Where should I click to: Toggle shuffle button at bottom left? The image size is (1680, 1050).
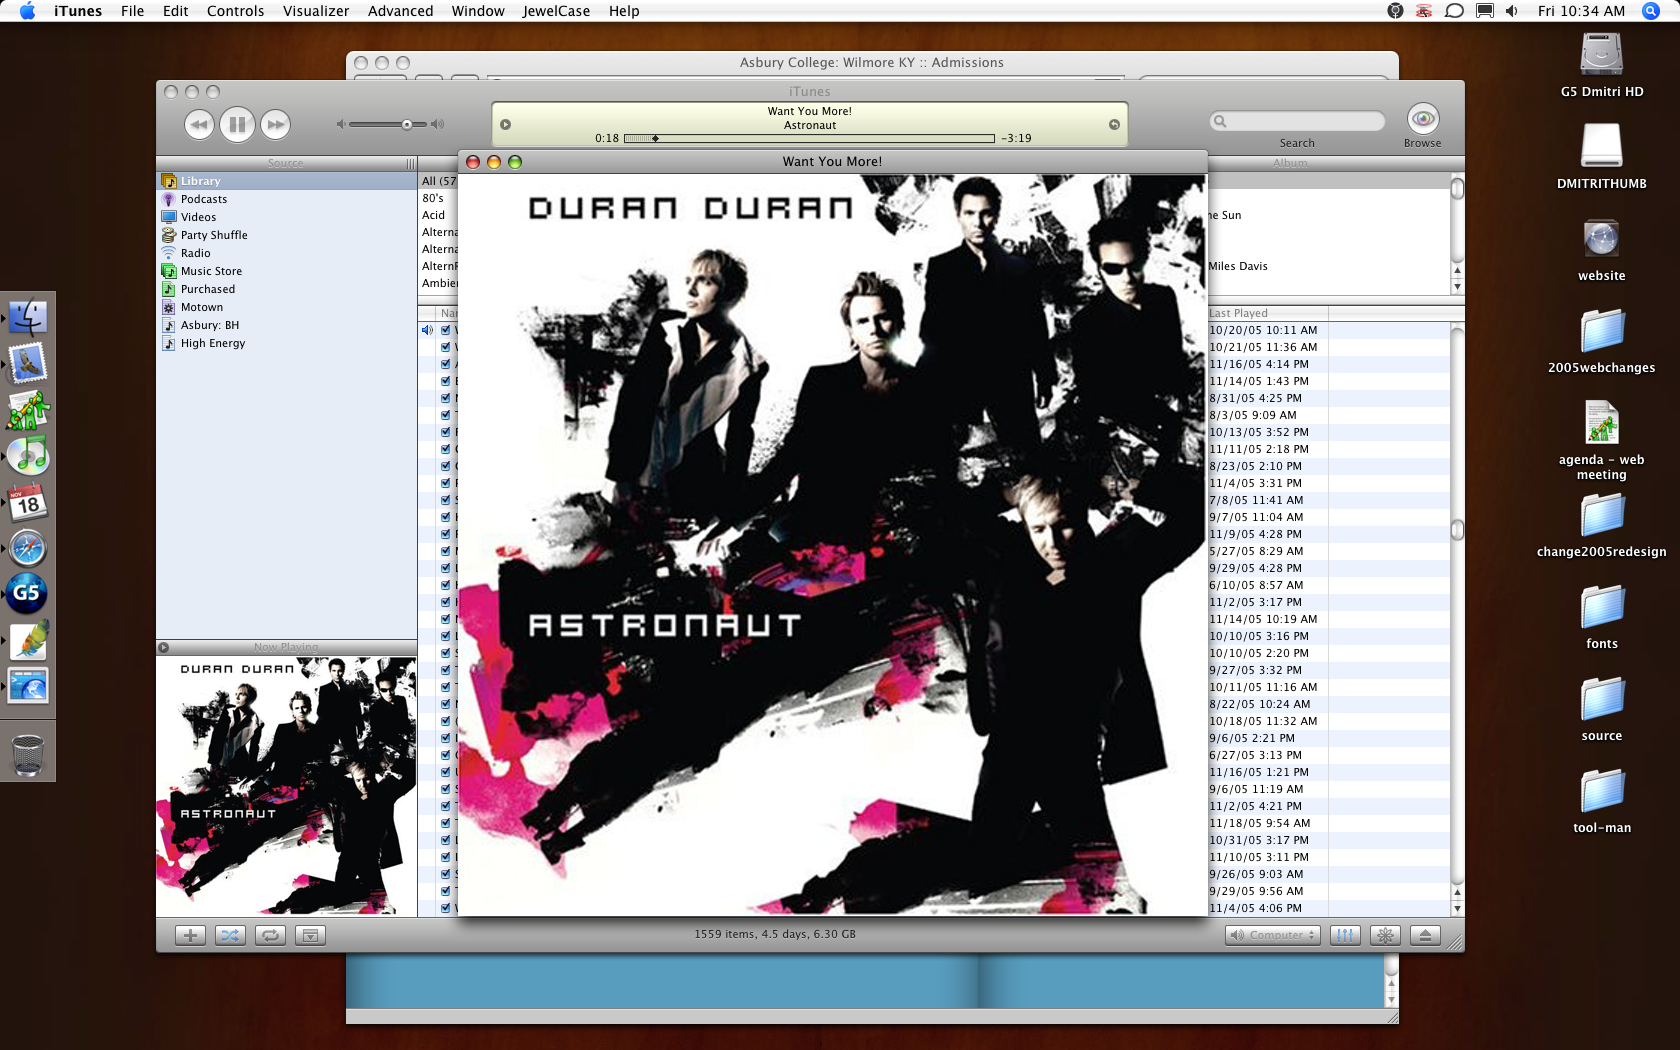tap(230, 935)
